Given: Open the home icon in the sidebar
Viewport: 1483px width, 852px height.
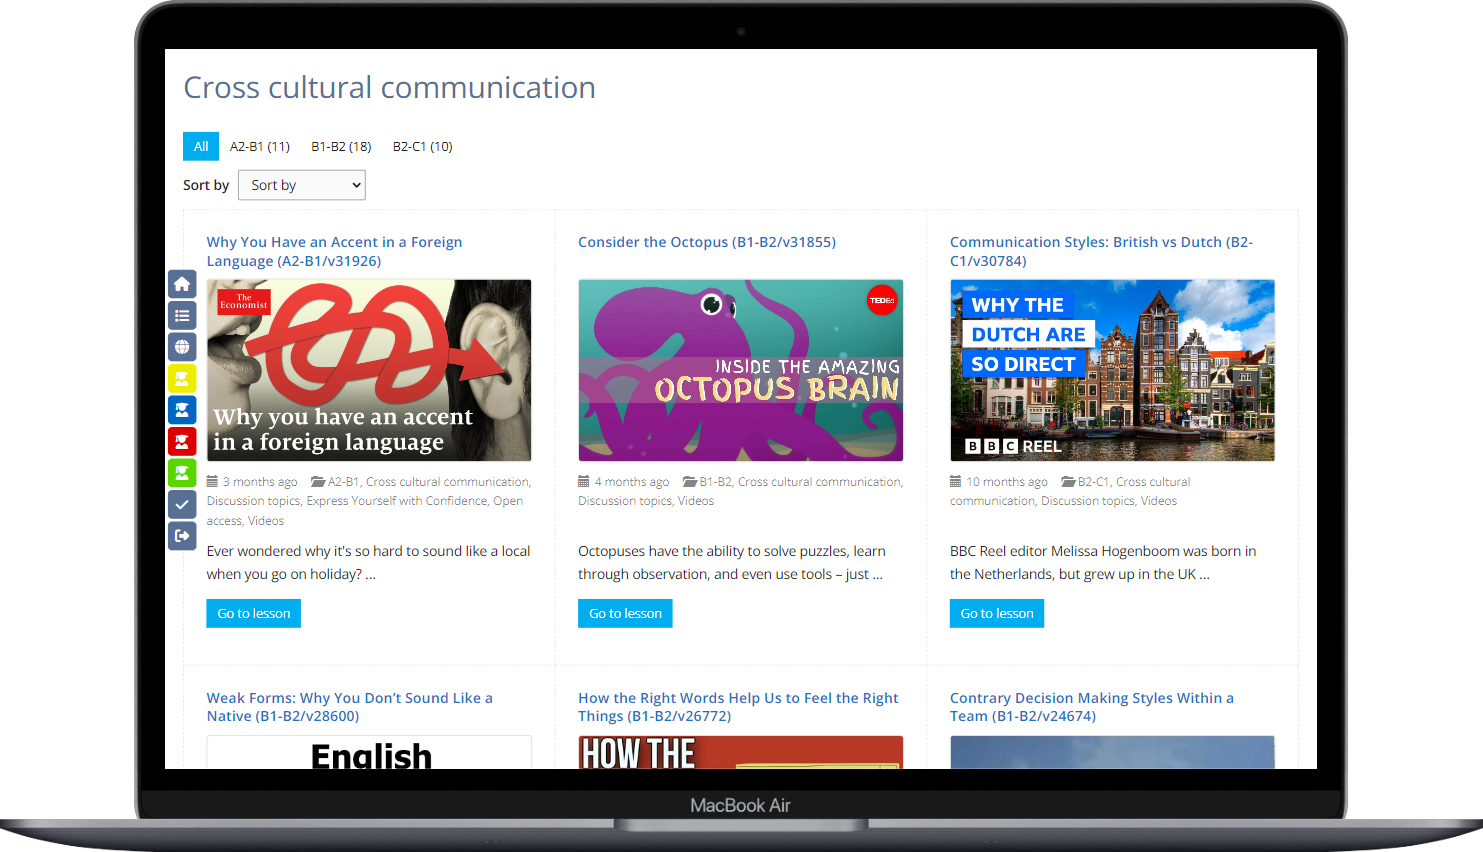Looking at the screenshot, I should pos(182,284).
